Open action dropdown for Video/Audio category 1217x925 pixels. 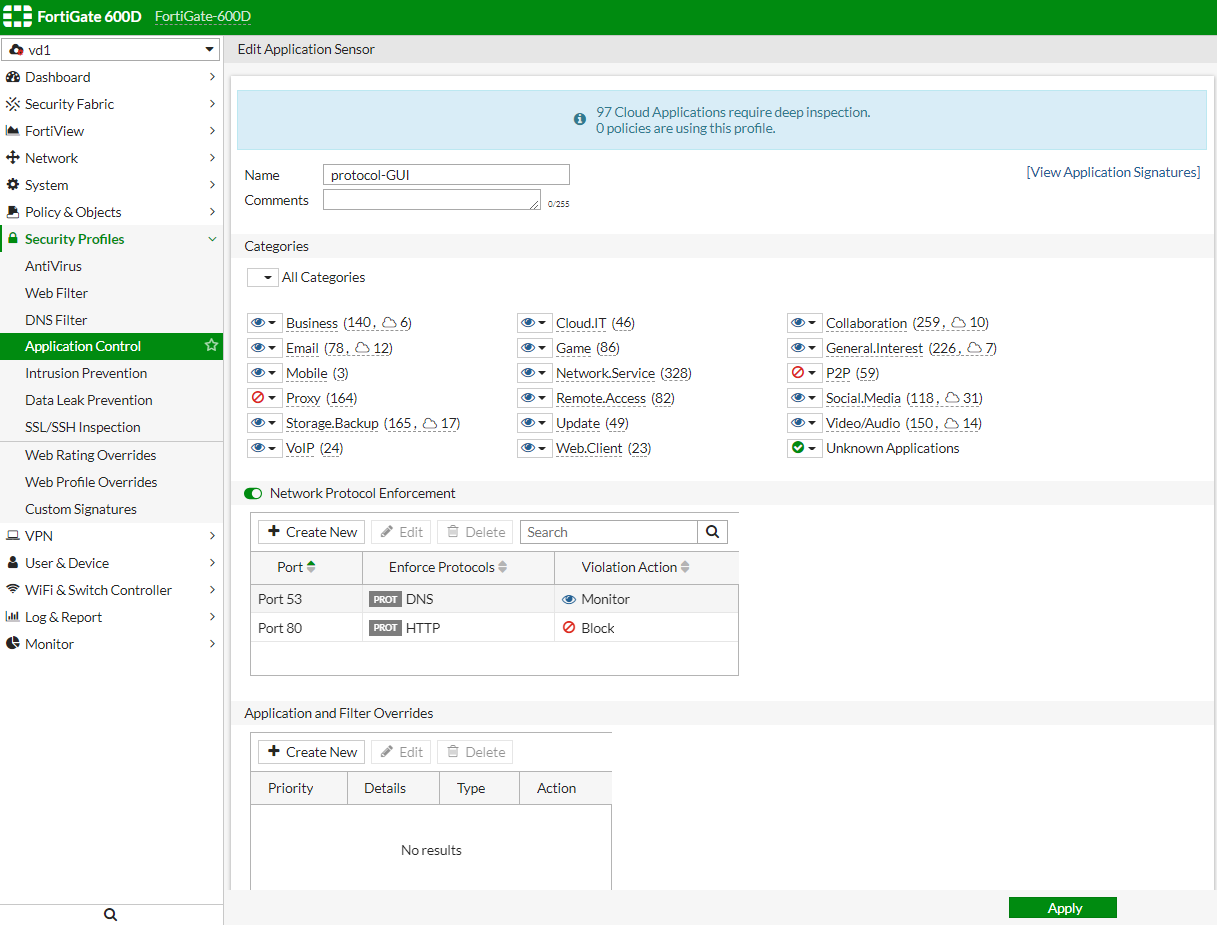pos(804,423)
